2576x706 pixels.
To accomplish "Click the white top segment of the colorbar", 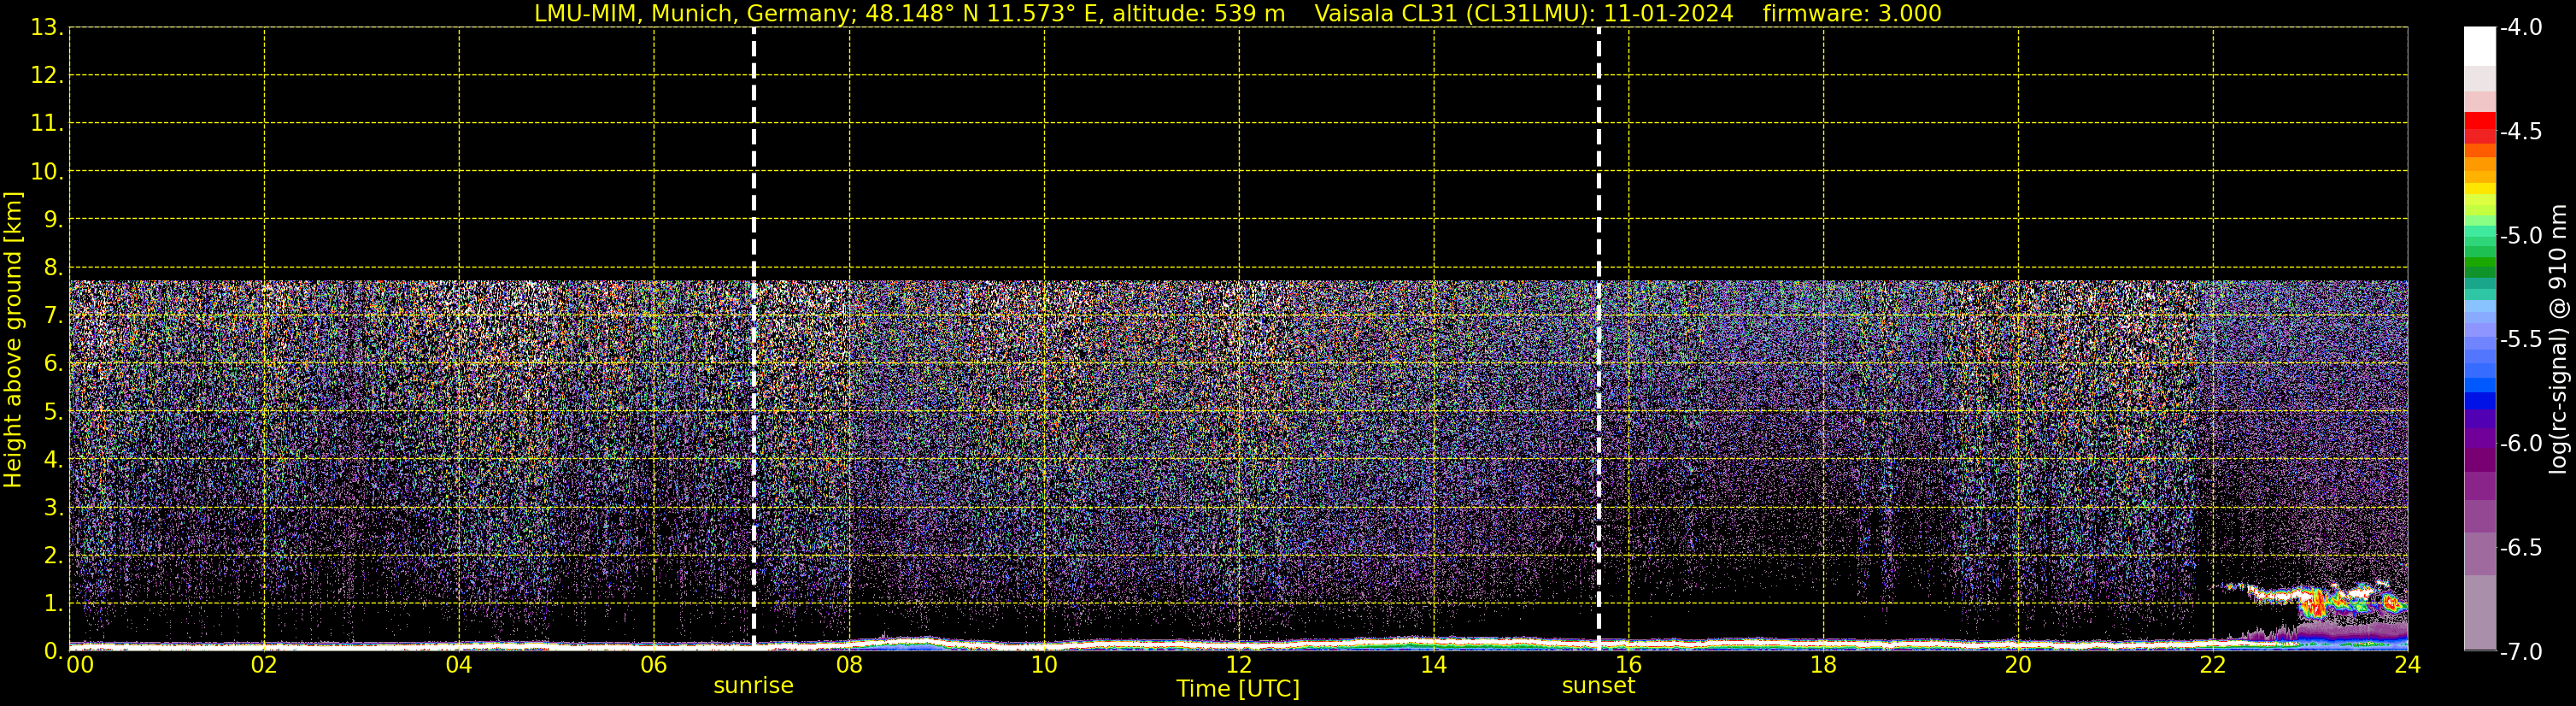I will pos(2479,45).
